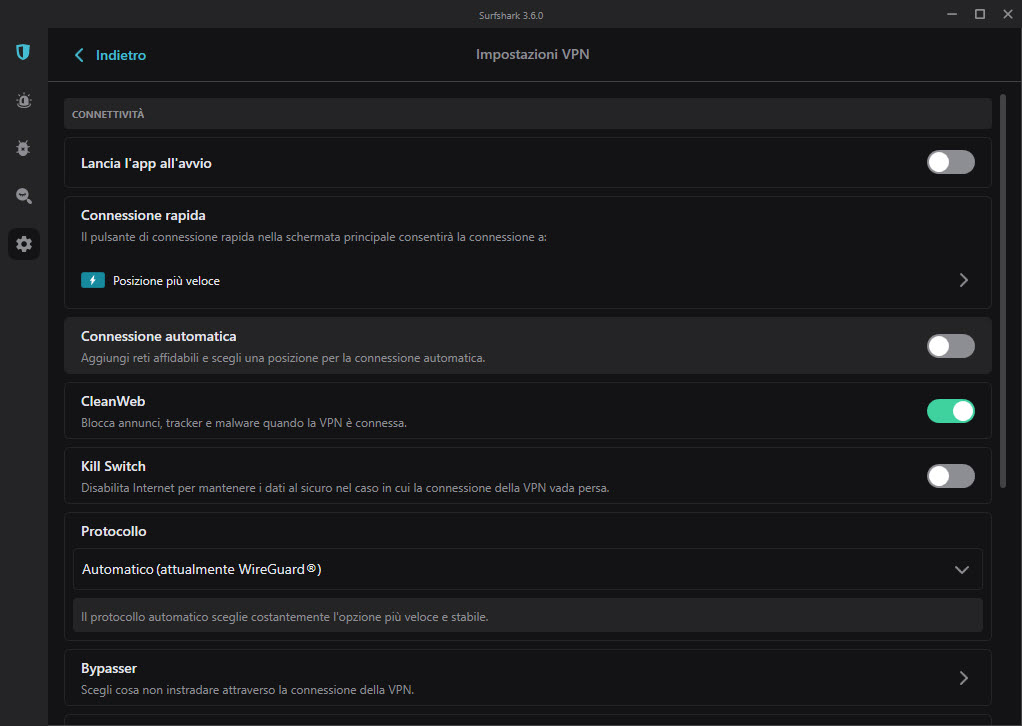Enable Lancia l'app all'avvio toggle
Image resolution: width=1022 pixels, height=726 pixels.
tap(950, 162)
